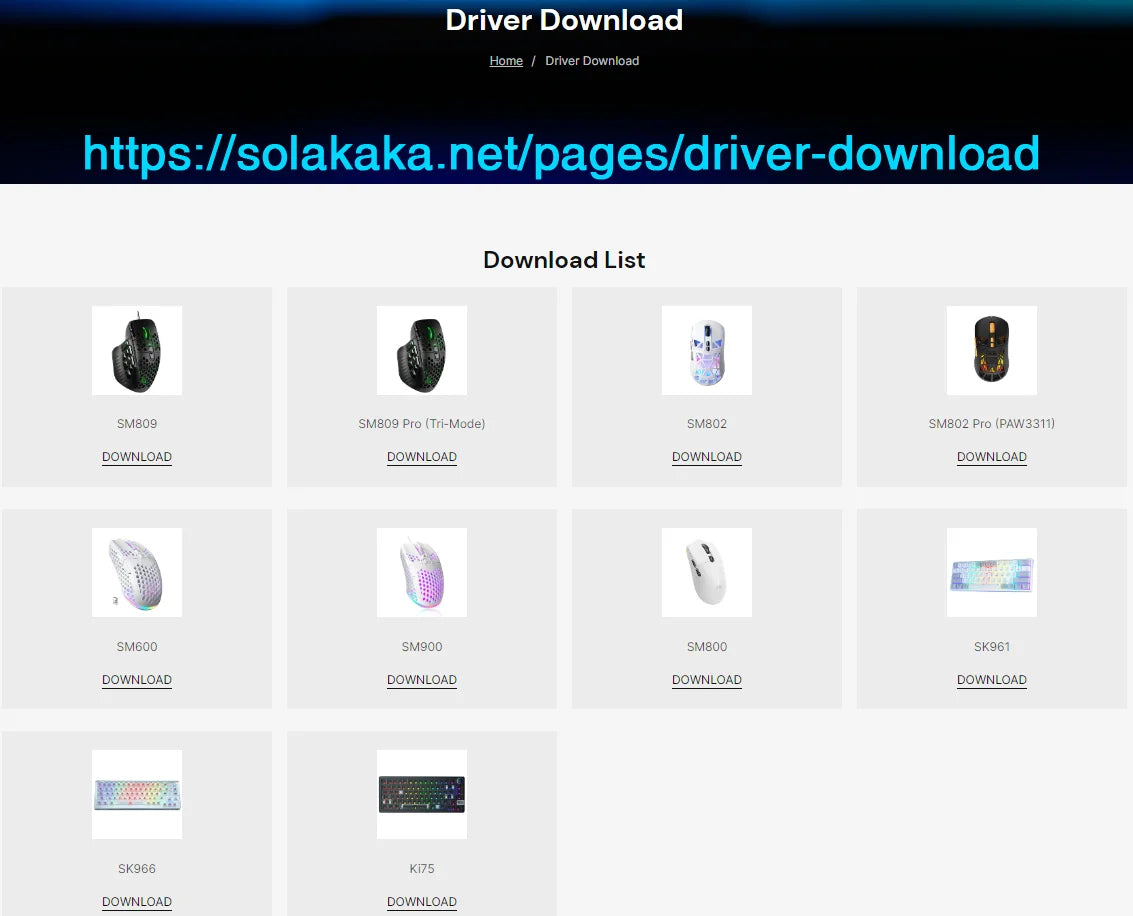Download the SM809 driver
This screenshot has height=916, width=1133.
coord(137,457)
